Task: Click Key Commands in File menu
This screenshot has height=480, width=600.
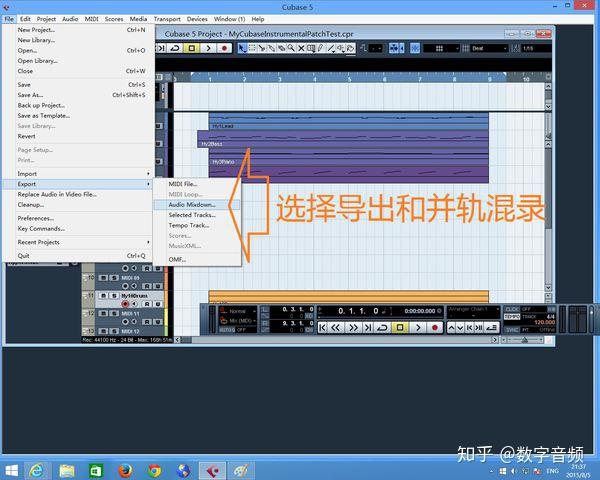Action: click(79, 229)
